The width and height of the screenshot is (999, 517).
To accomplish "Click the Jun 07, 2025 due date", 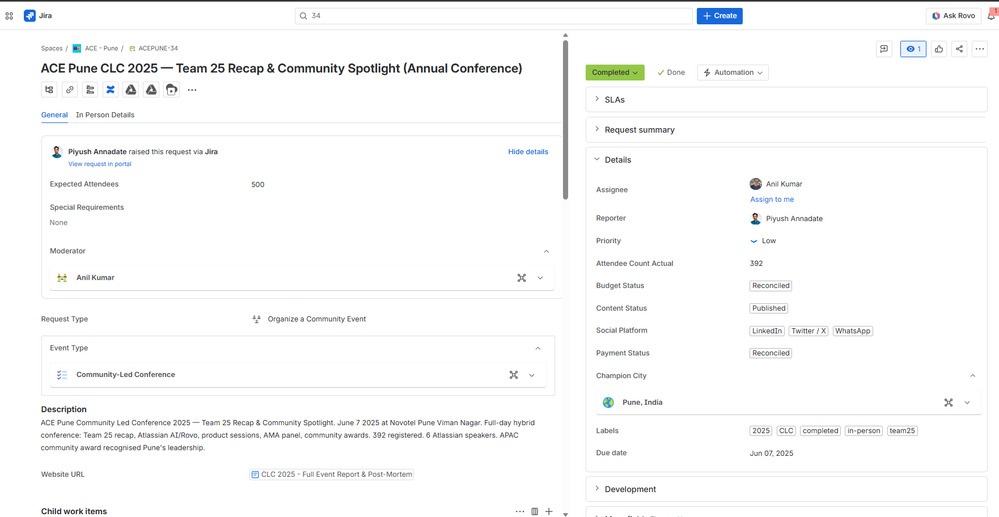I will [x=772, y=453].
